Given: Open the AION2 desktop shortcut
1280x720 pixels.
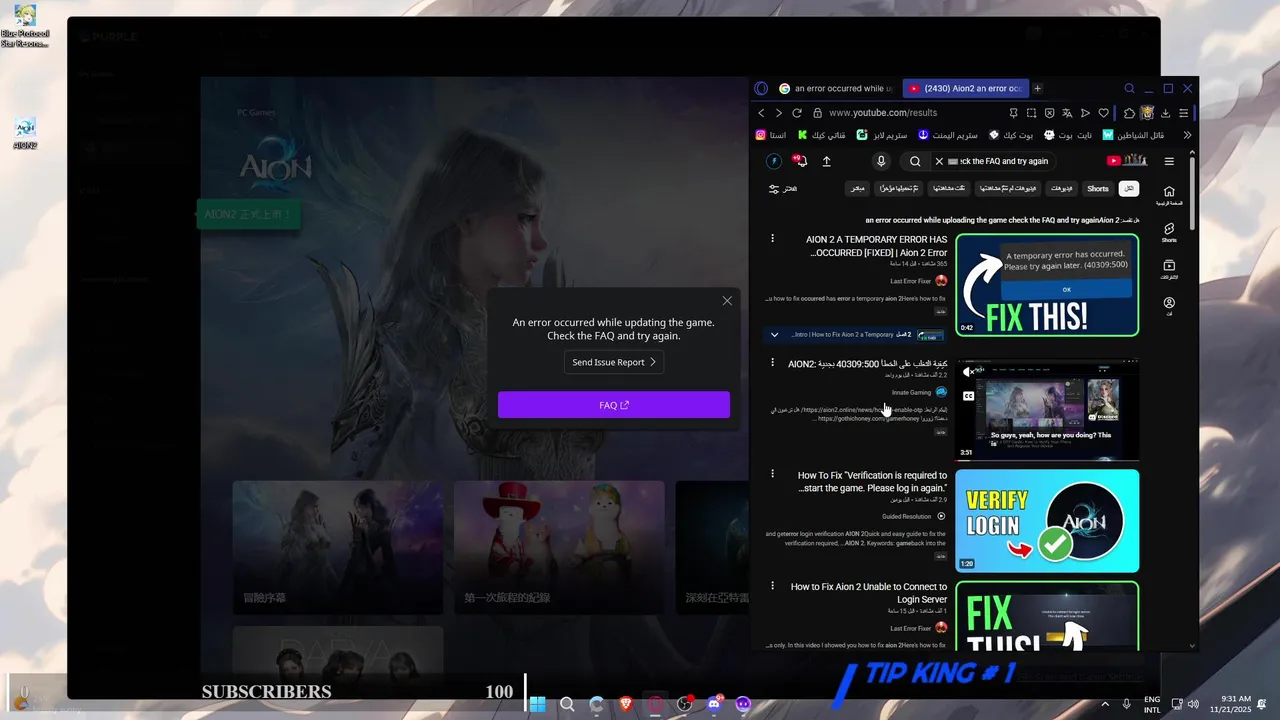Looking at the screenshot, I should (25, 134).
